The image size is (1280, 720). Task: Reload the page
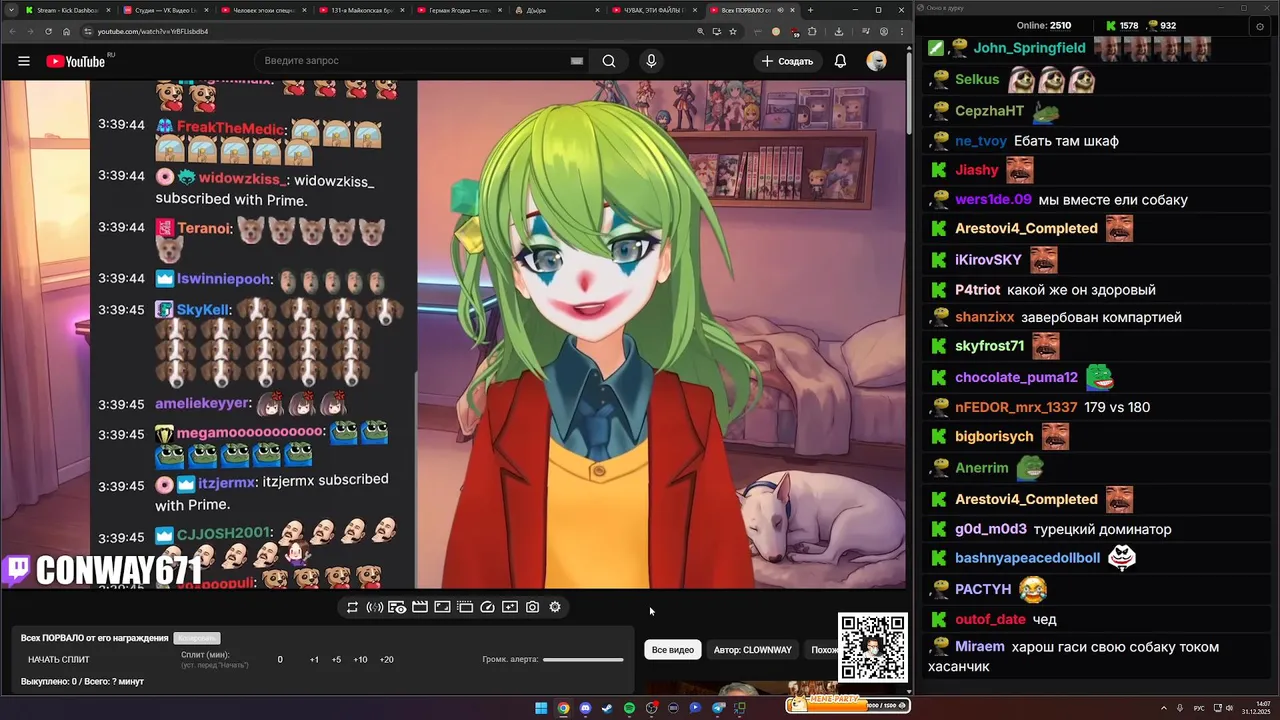pyautogui.click(x=48, y=31)
